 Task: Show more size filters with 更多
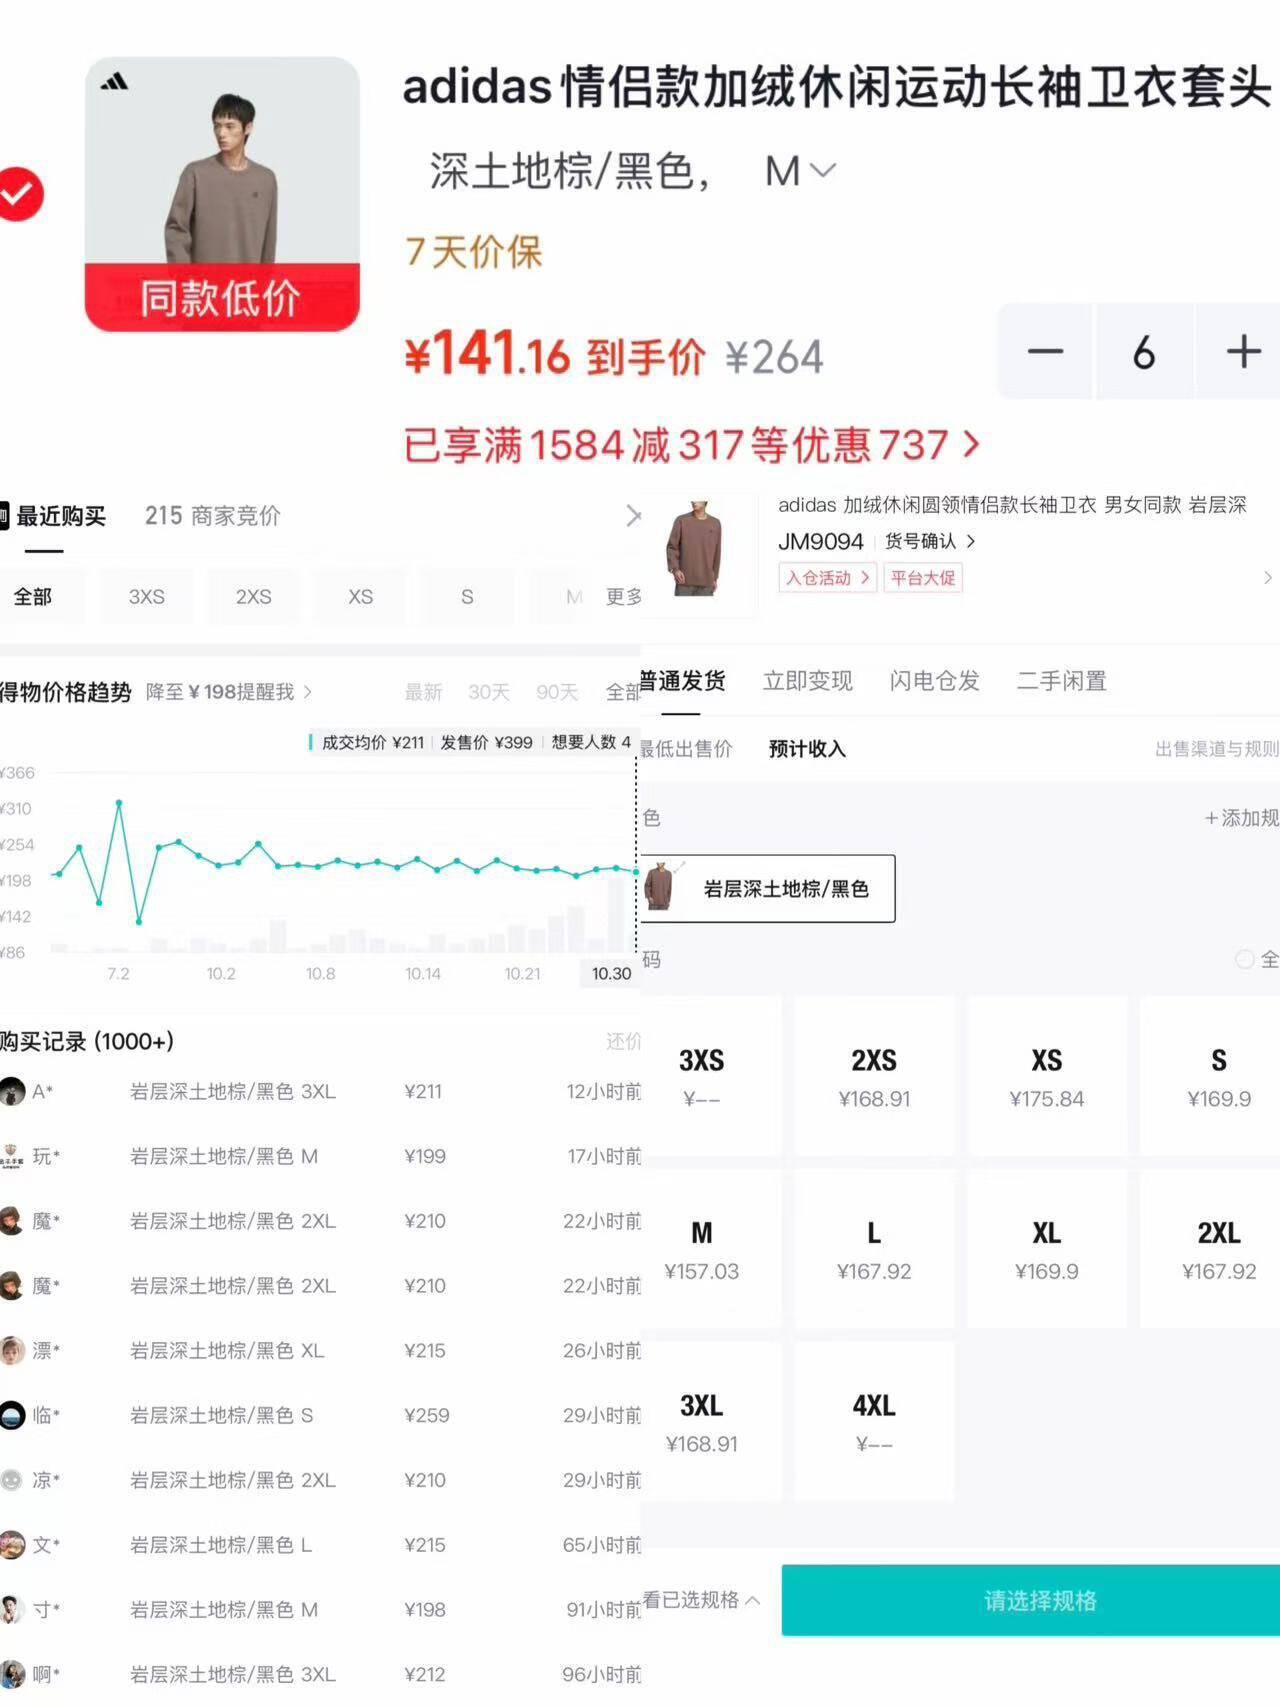[623, 597]
